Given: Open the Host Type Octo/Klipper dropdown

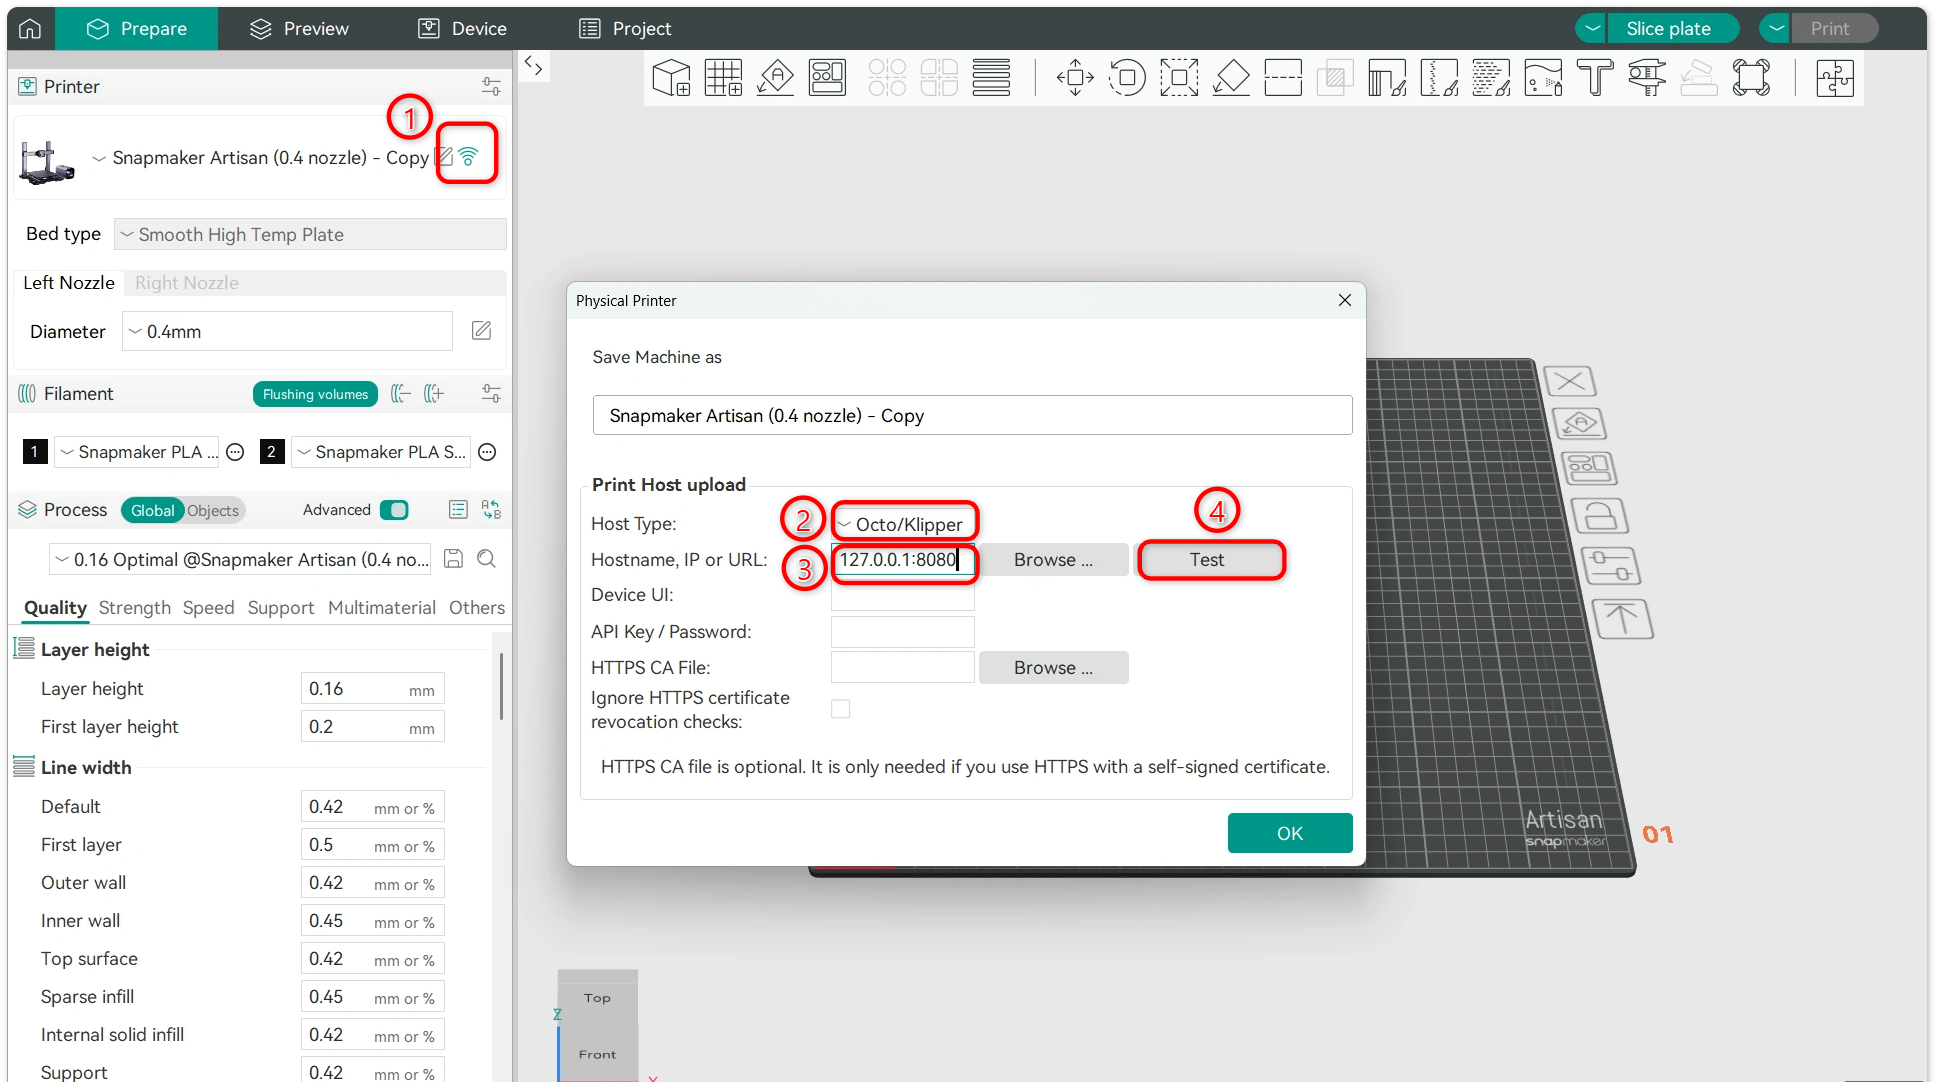Looking at the screenshot, I should pyautogui.click(x=903, y=524).
